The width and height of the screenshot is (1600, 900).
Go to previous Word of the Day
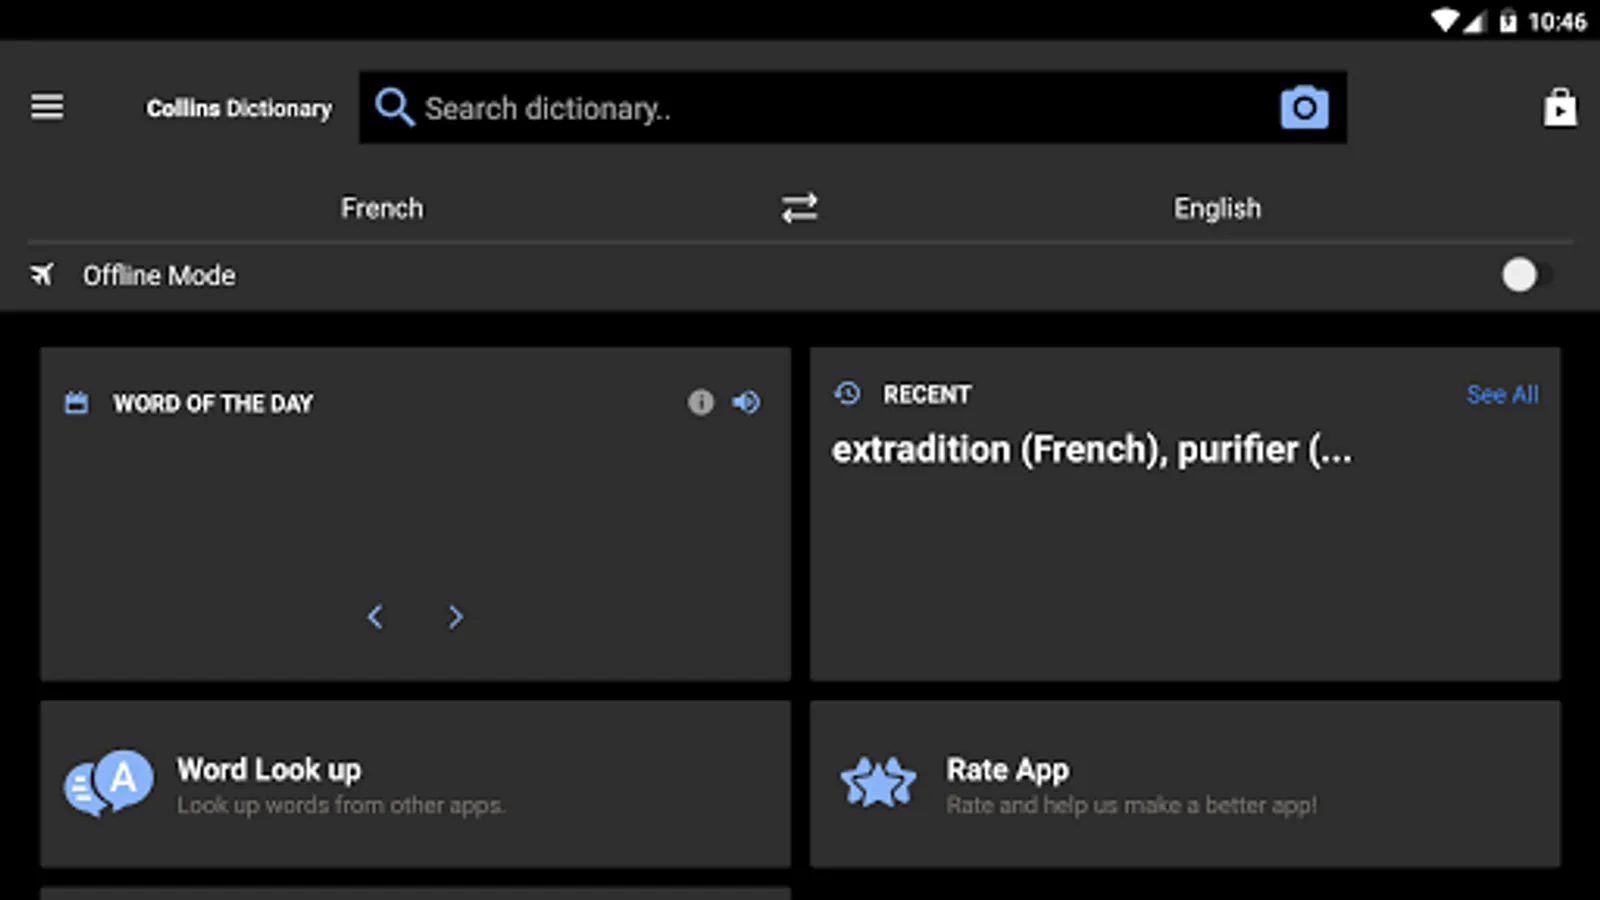[375, 617]
